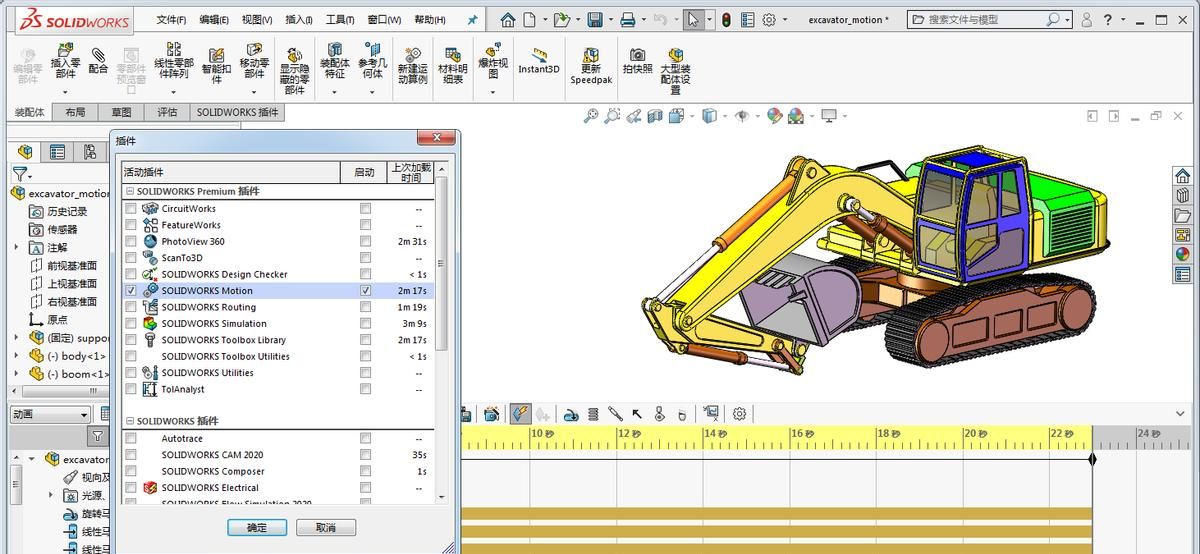Switch to the SOLIDWORKS 插件 tab
Viewport: 1200px width, 554px height.
(237, 112)
